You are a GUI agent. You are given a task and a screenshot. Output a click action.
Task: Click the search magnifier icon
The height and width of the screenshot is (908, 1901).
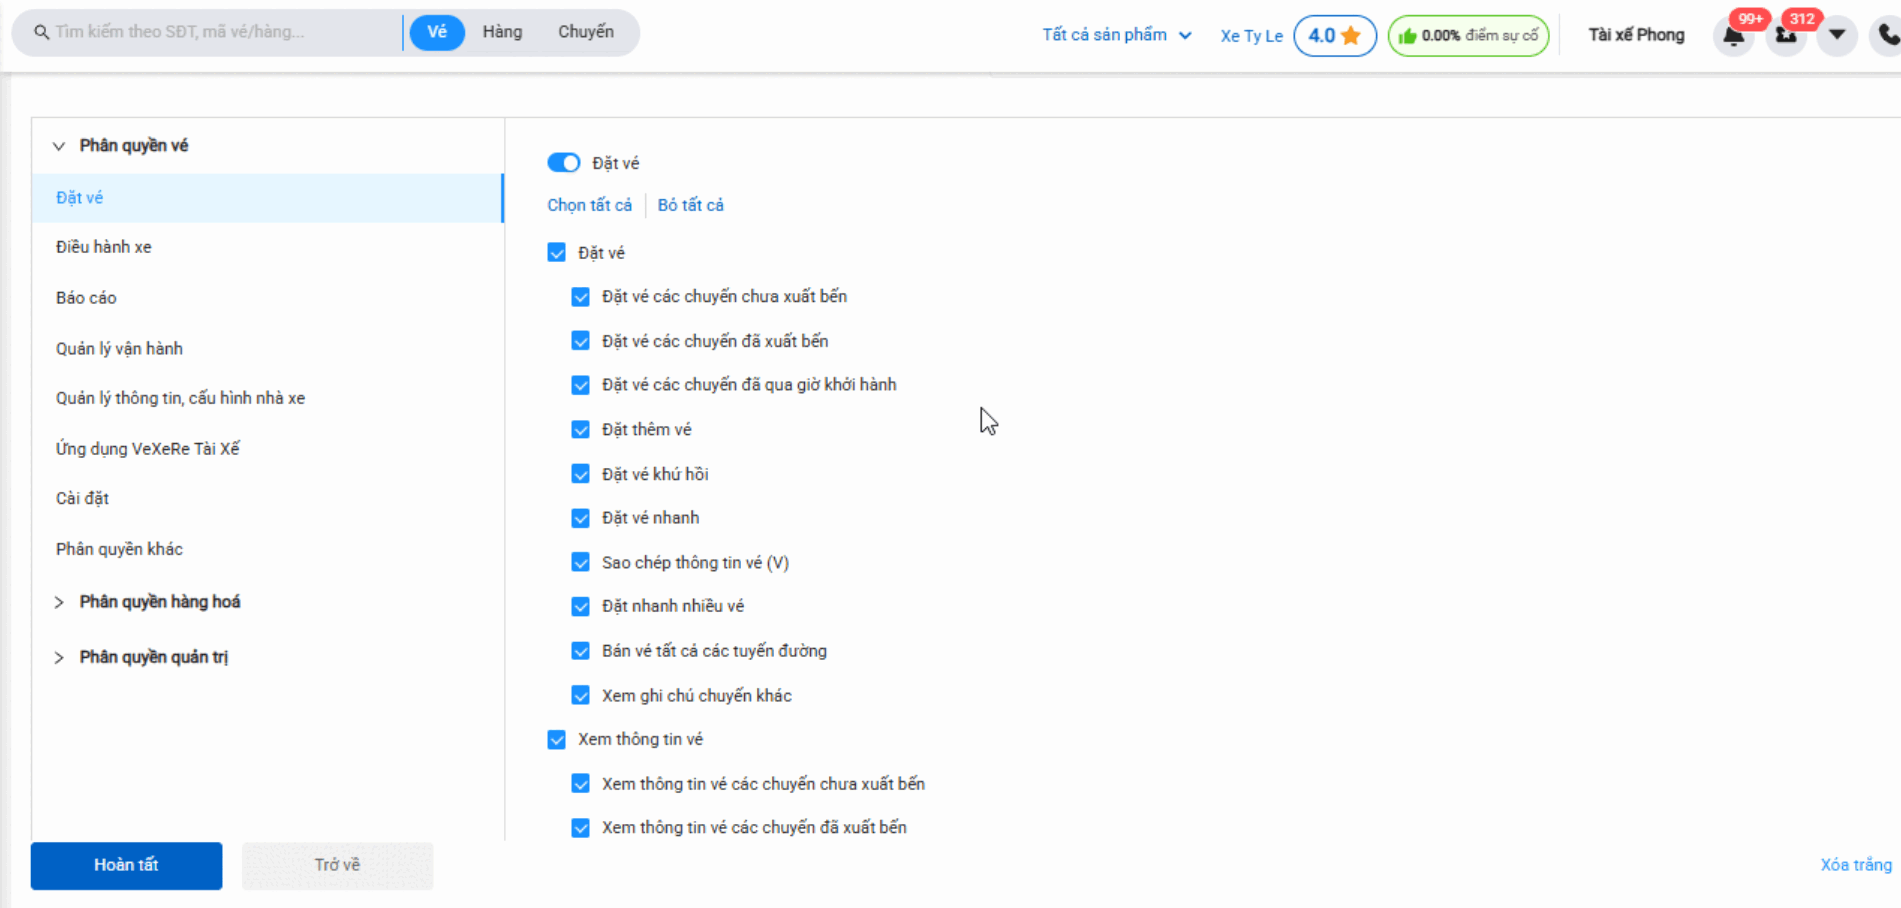41,32
